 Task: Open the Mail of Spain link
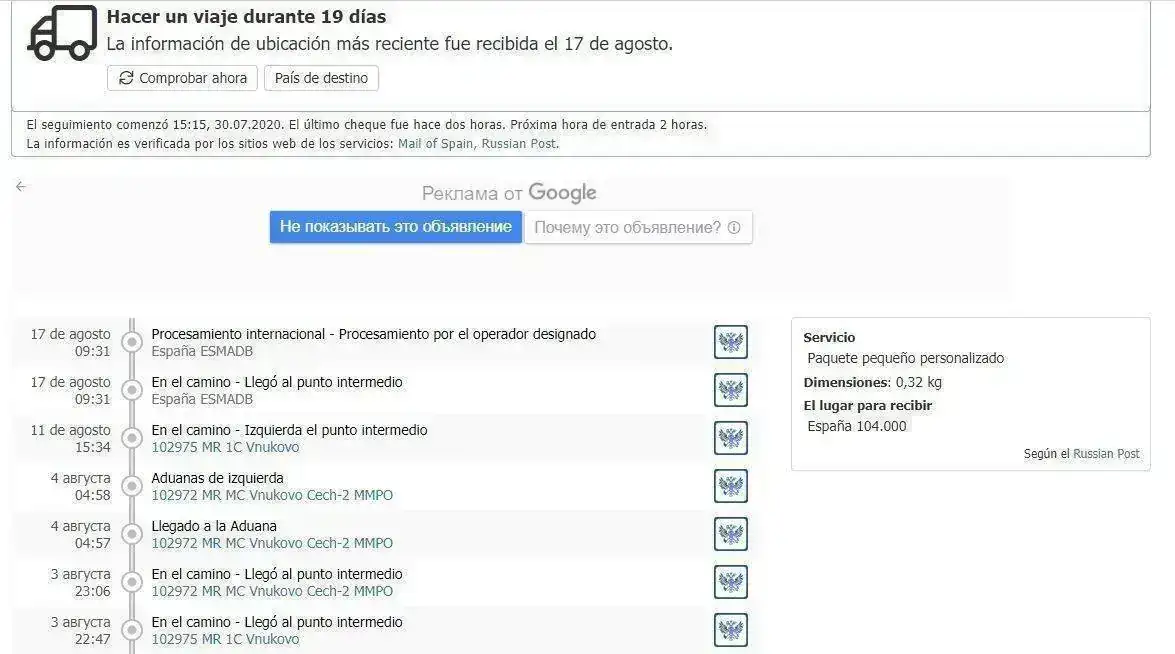[x=435, y=144]
